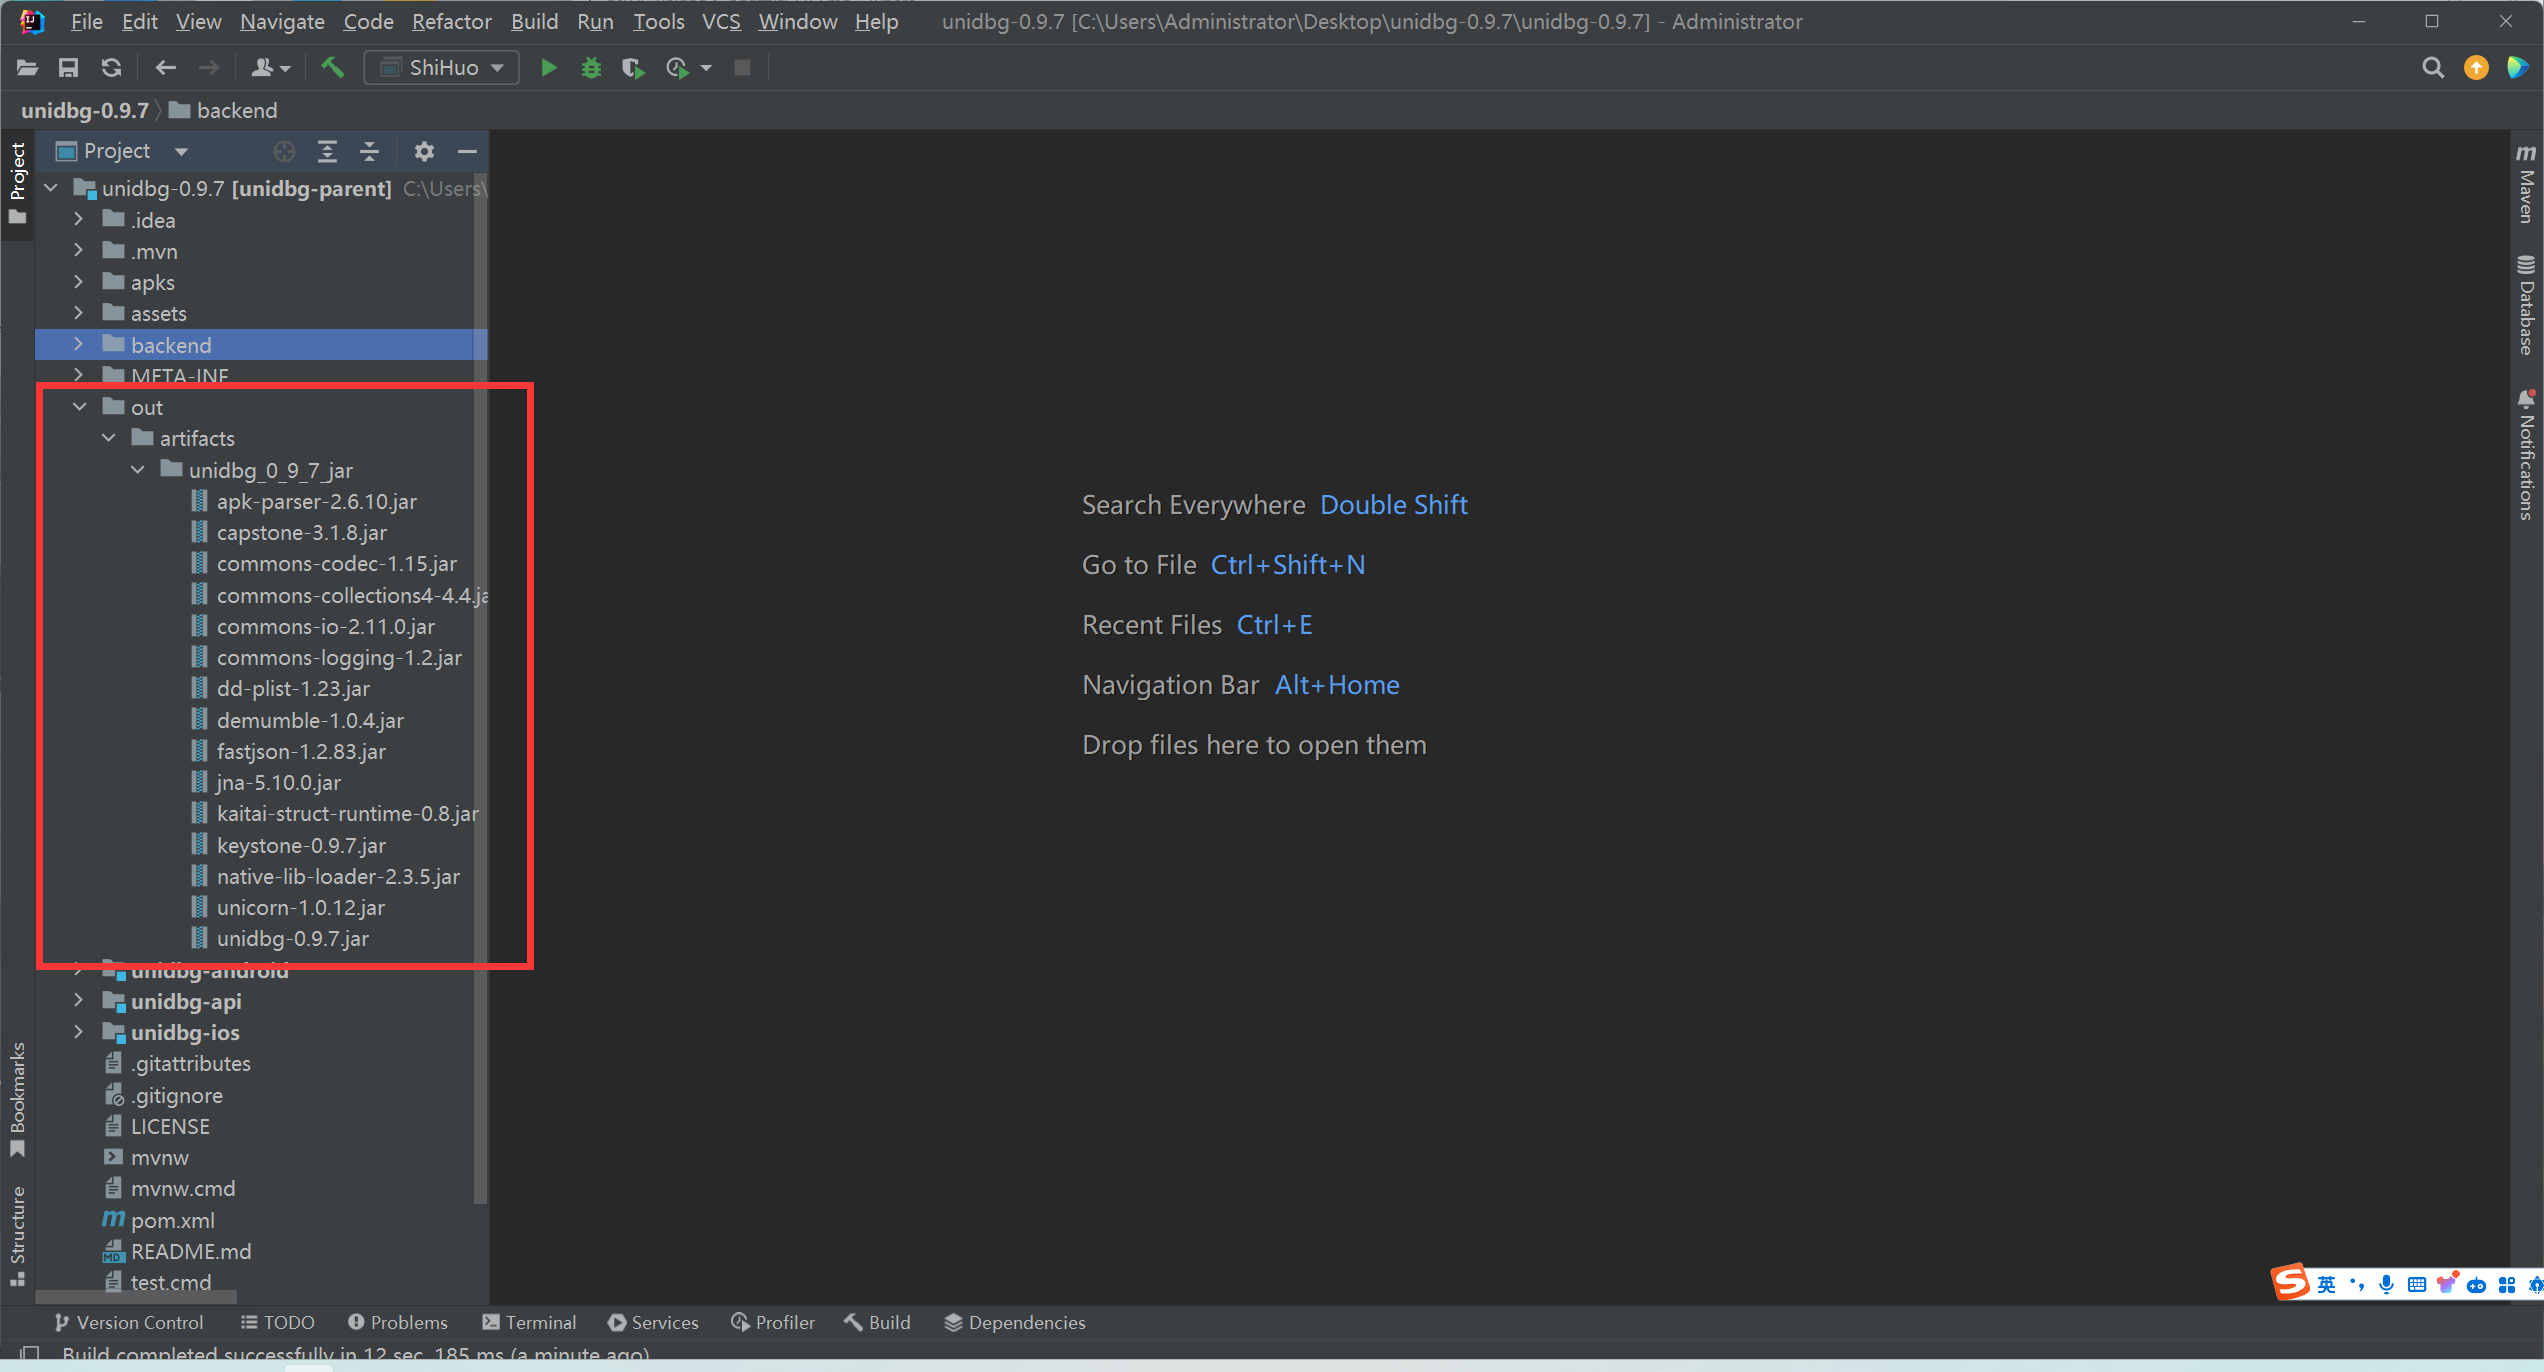Collapse the unidbg_0_9_7_jar folder

click(138, 469)
